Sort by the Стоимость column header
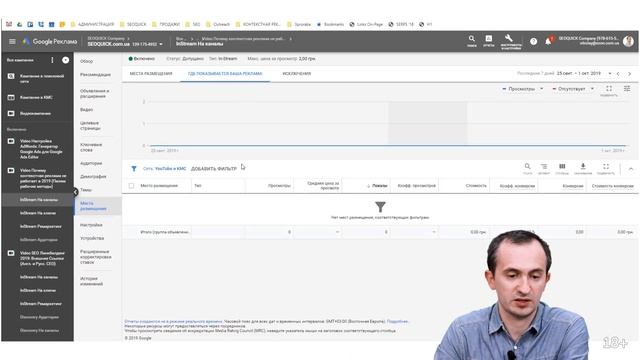The height and width of the screenshot is (360, 640). [x=476, y=186]
